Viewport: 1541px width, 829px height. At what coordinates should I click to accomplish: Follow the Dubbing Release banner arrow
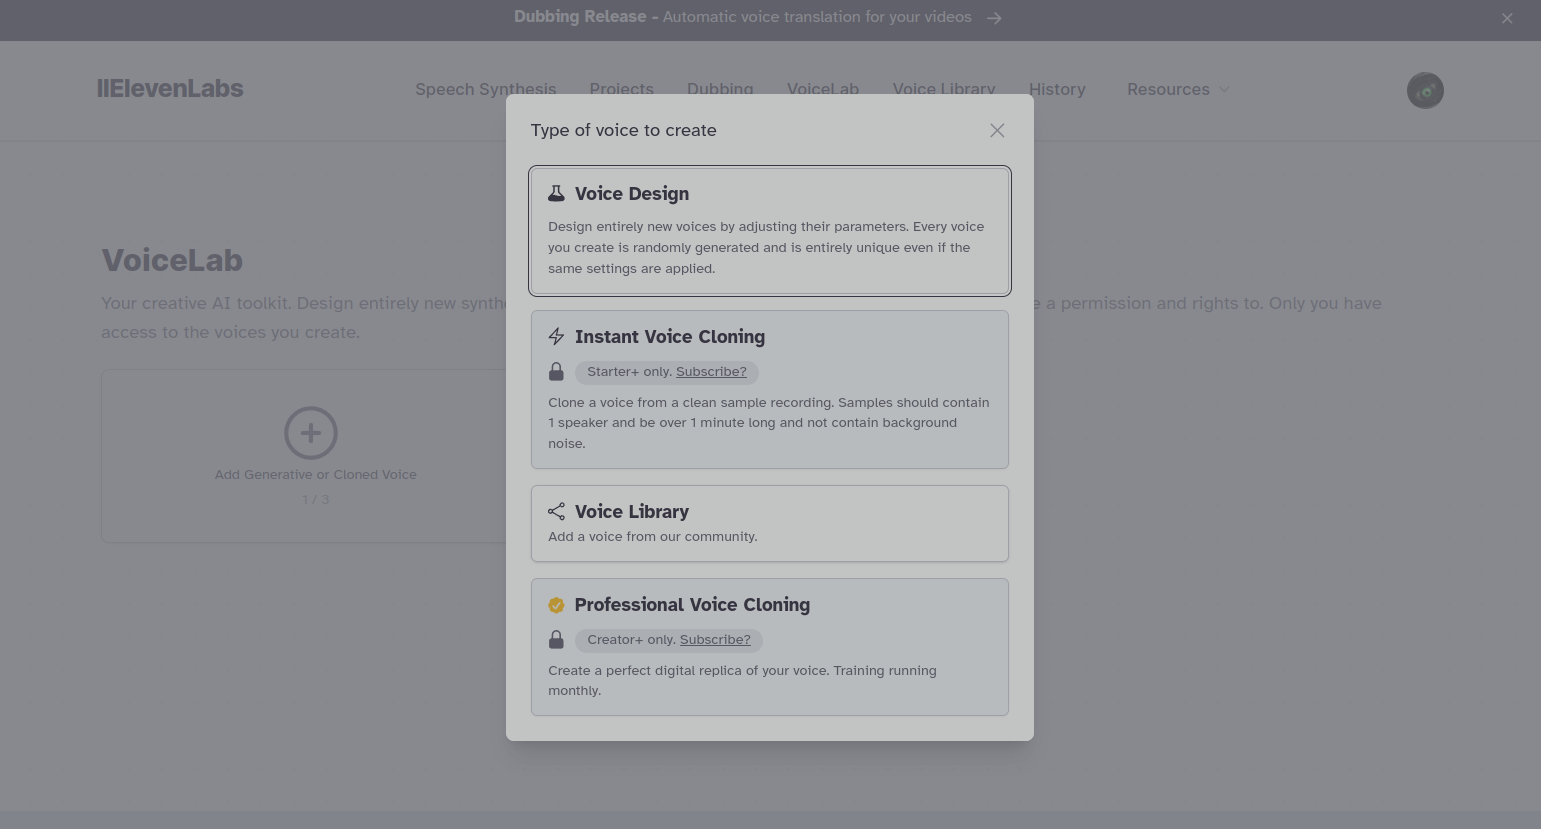[x=994, y=18]
